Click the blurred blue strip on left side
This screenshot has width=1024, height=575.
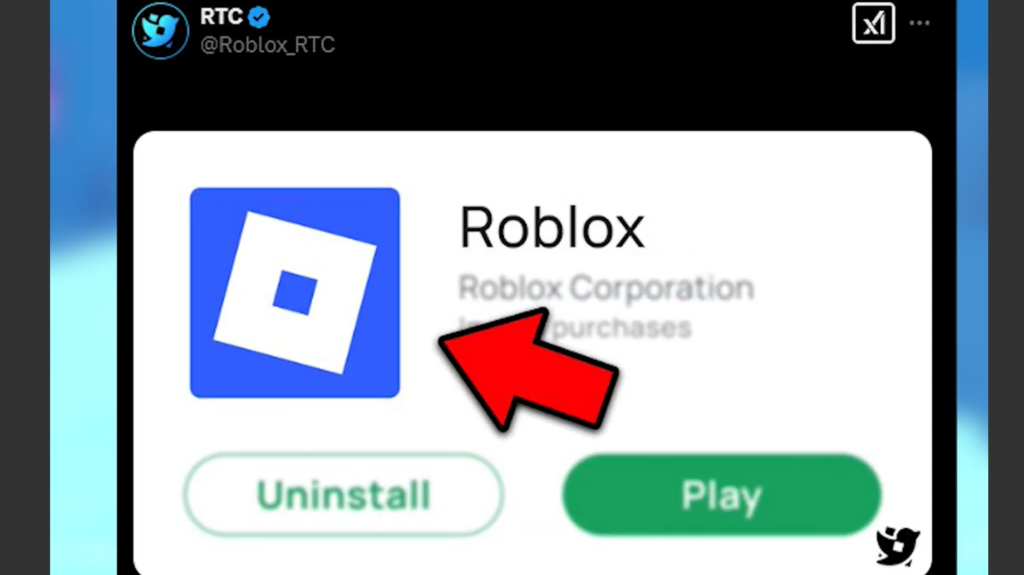pos(84,288)
